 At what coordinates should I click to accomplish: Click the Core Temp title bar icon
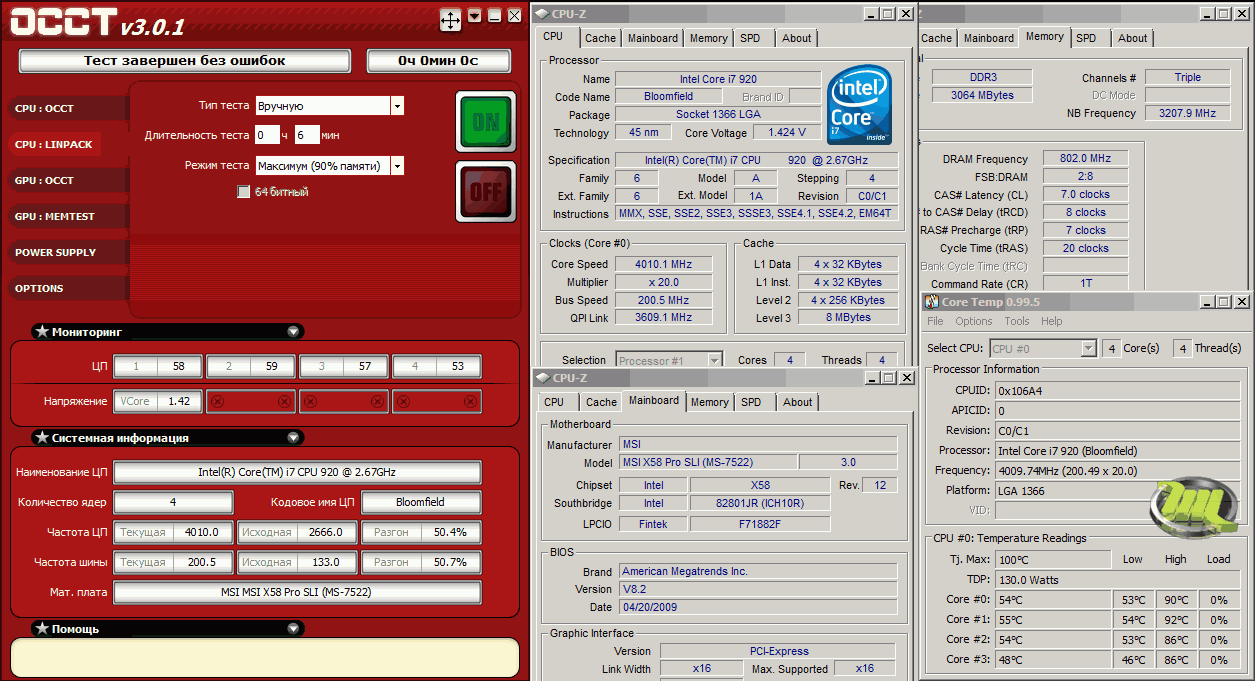click(931, 301)
